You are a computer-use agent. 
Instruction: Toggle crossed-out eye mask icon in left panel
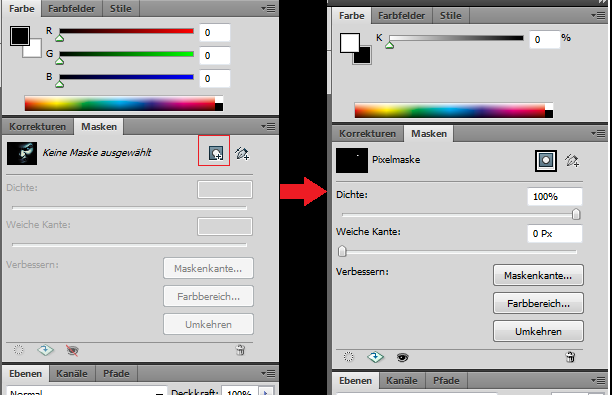(x=72, y=350)
